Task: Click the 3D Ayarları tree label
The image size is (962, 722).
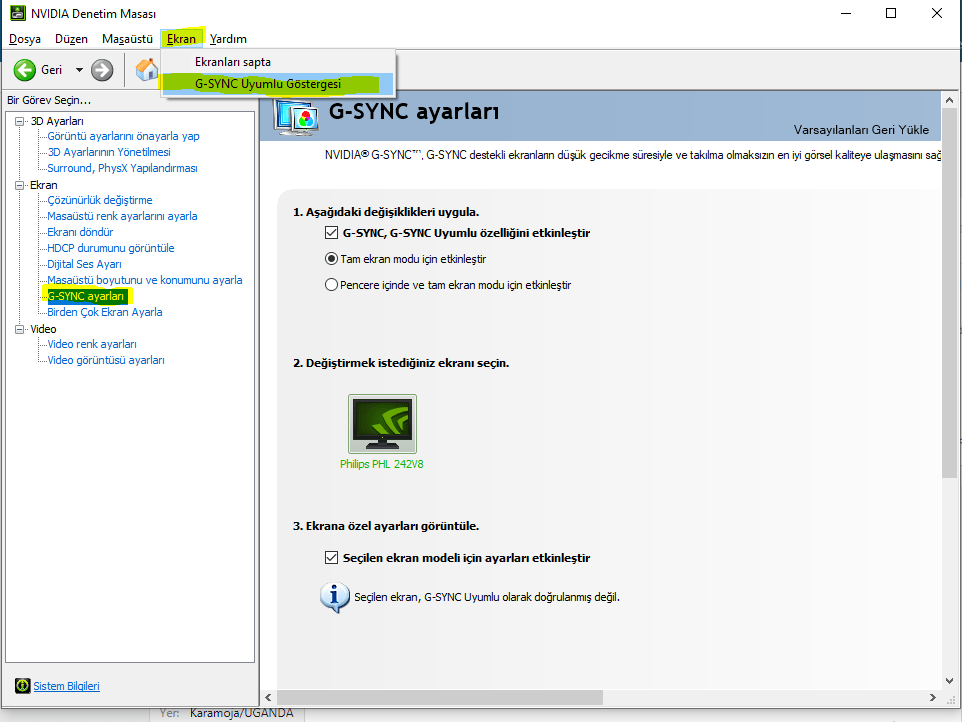Action: (57, 121)
